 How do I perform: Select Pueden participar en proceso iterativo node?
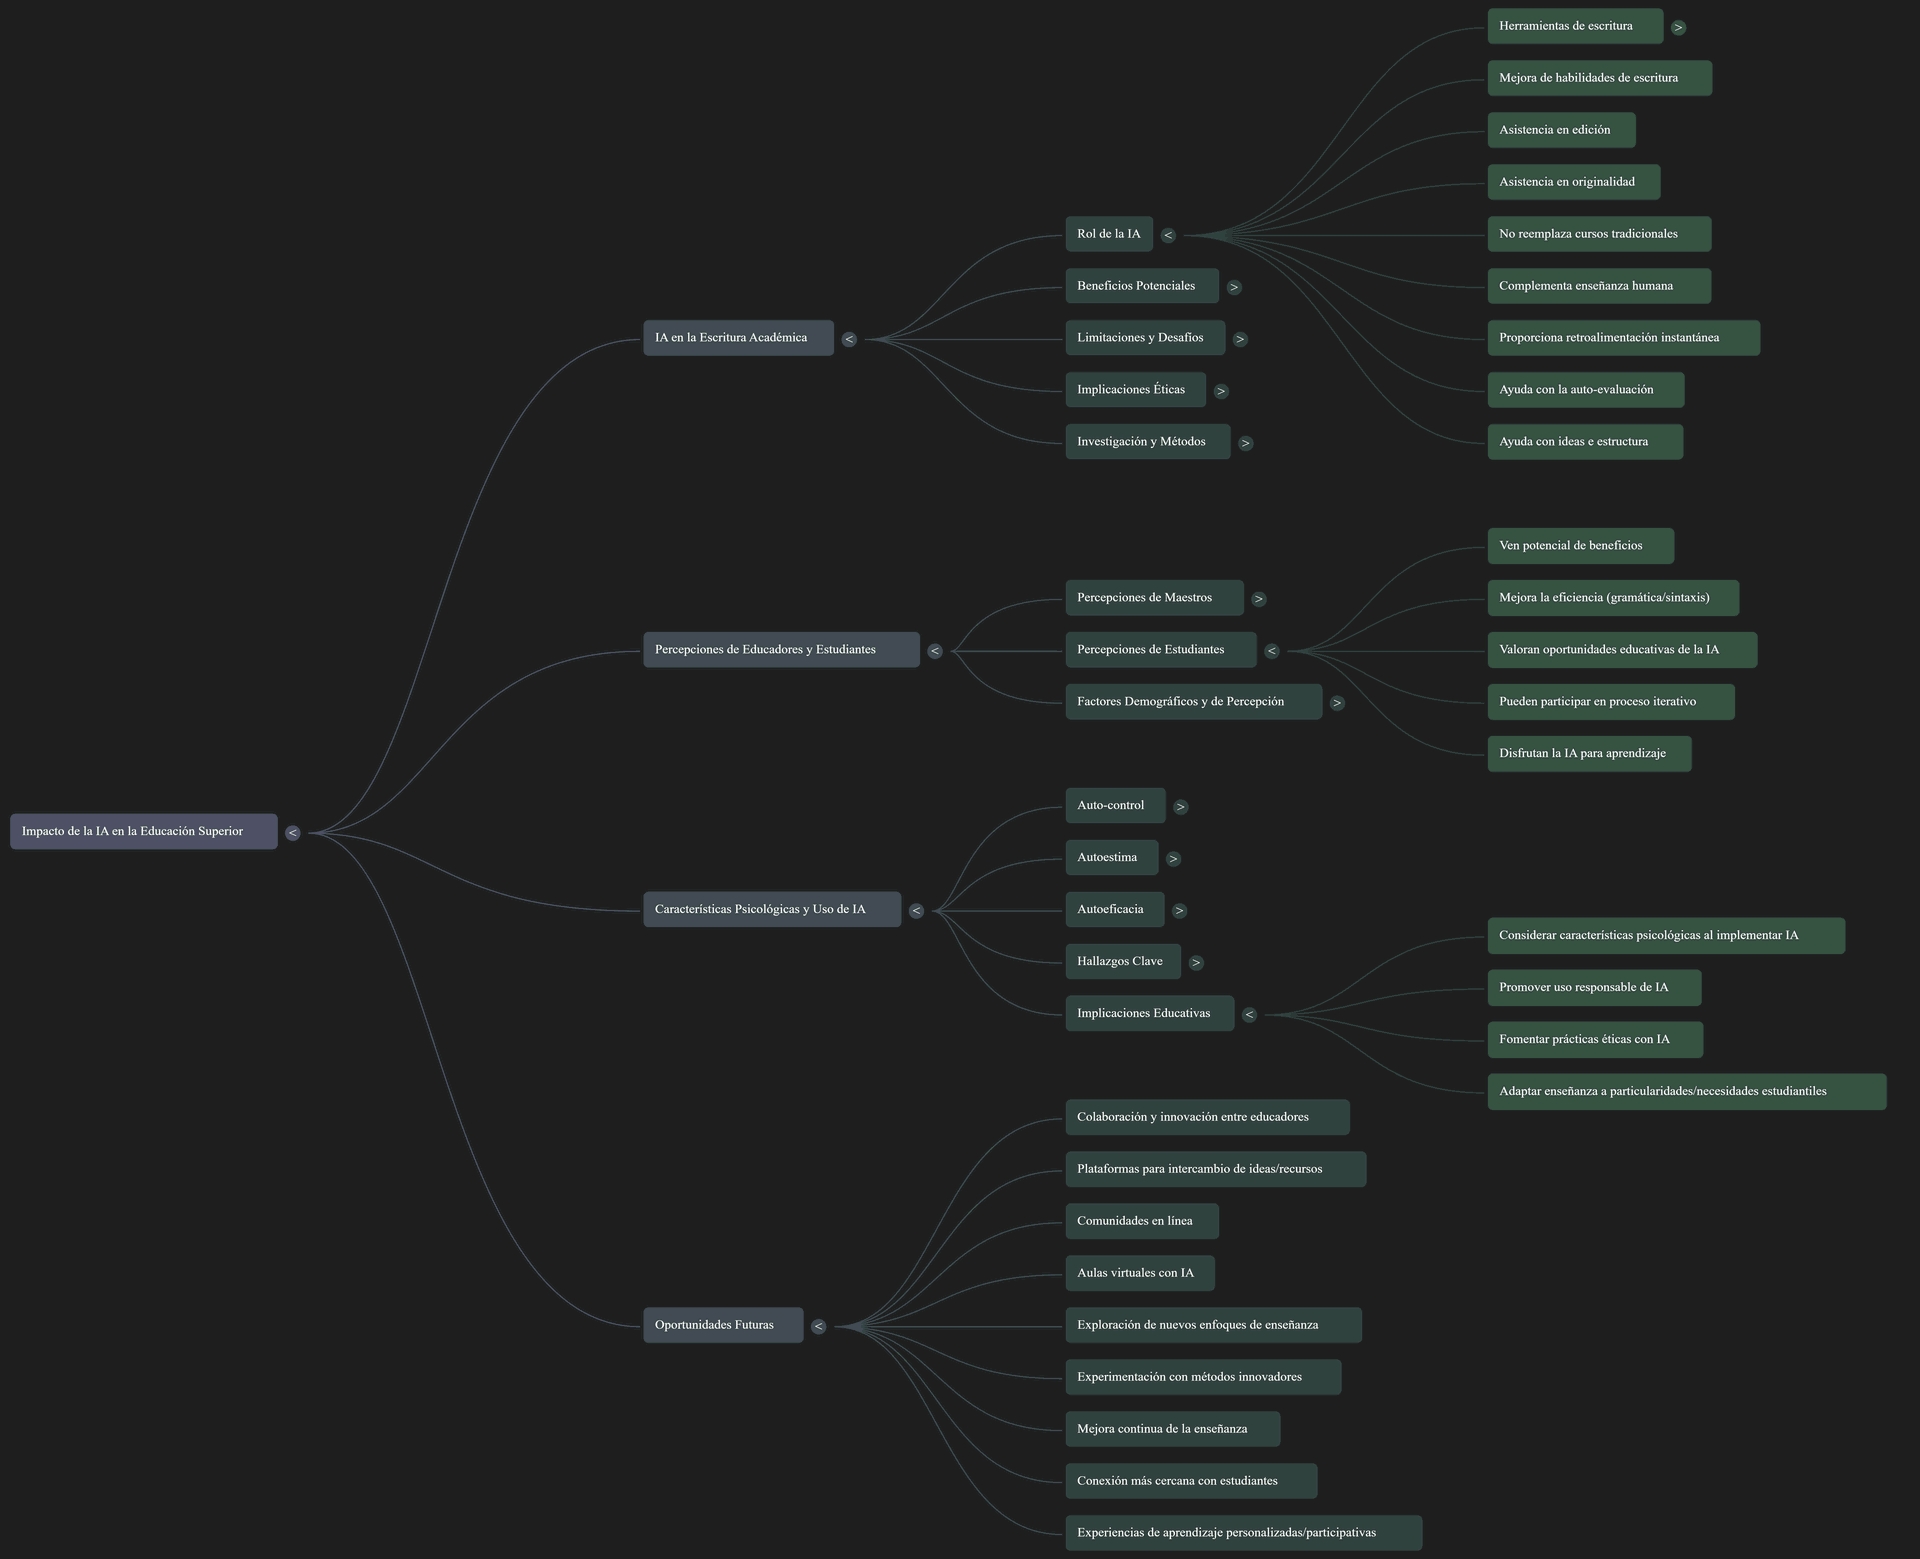click(x=1611, y=702)
